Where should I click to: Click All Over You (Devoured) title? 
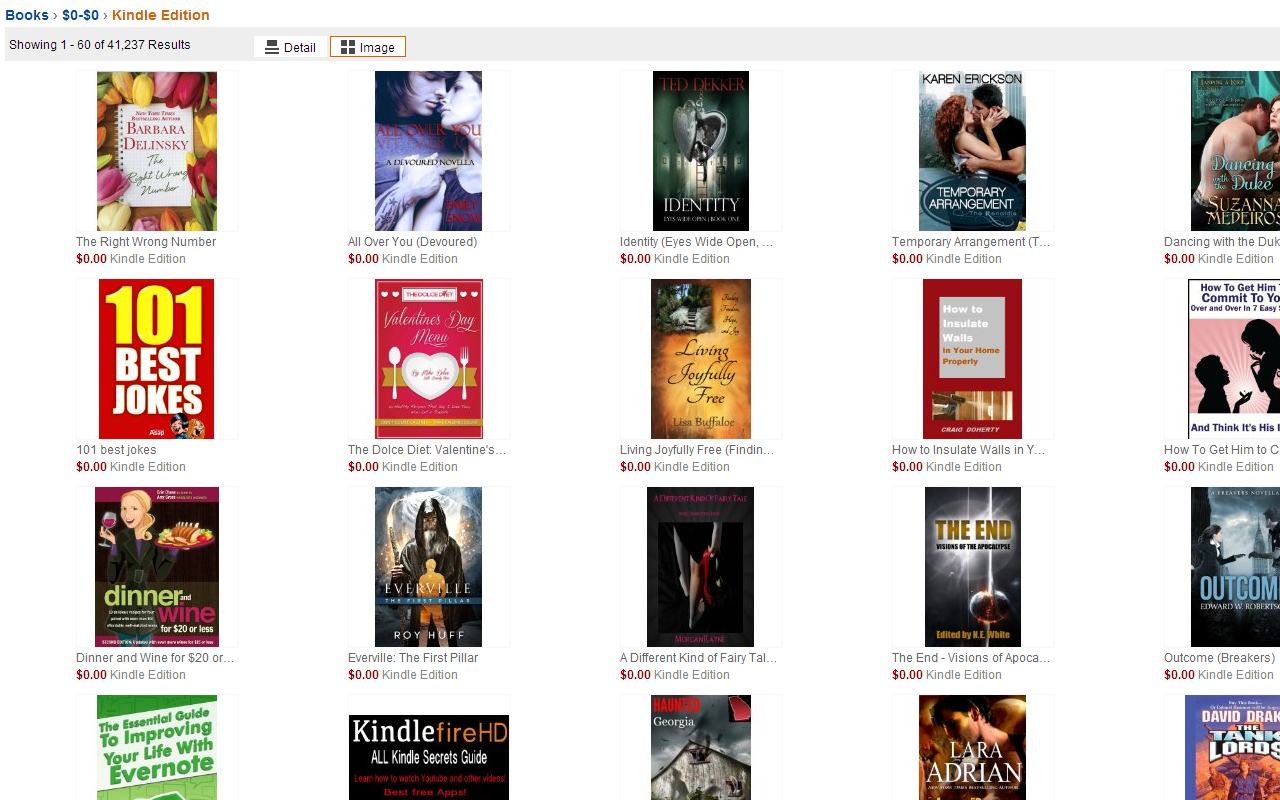(x=412, y=242)
